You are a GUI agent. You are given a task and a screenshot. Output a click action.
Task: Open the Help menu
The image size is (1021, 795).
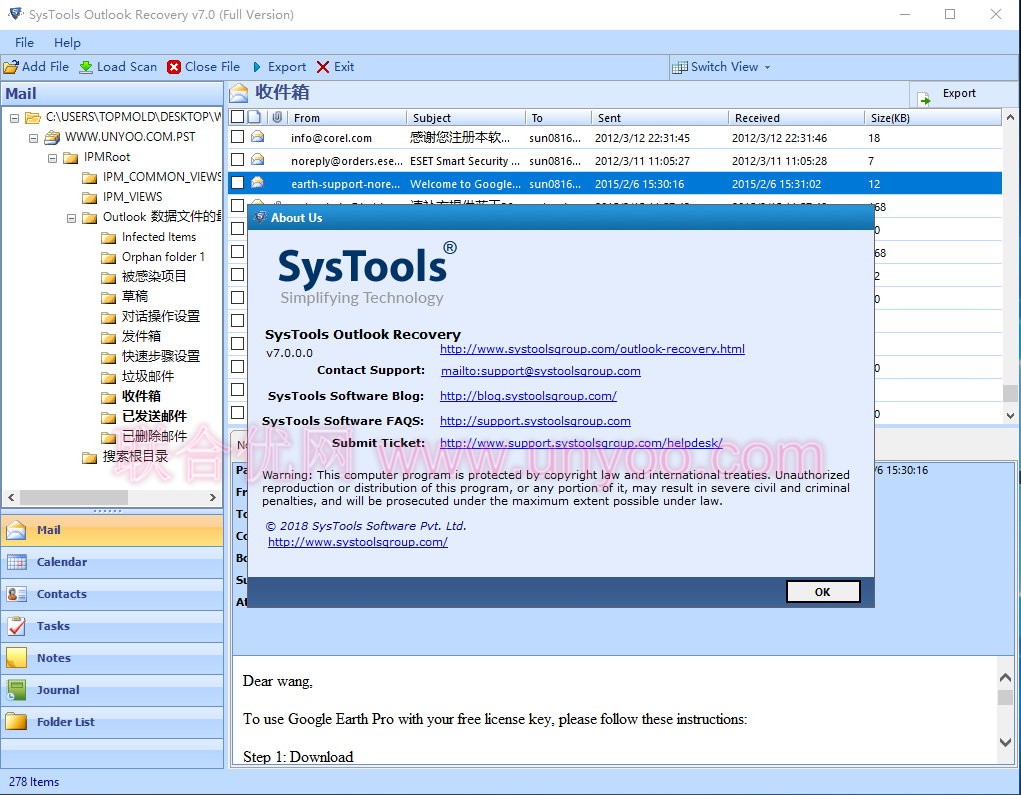67,43
